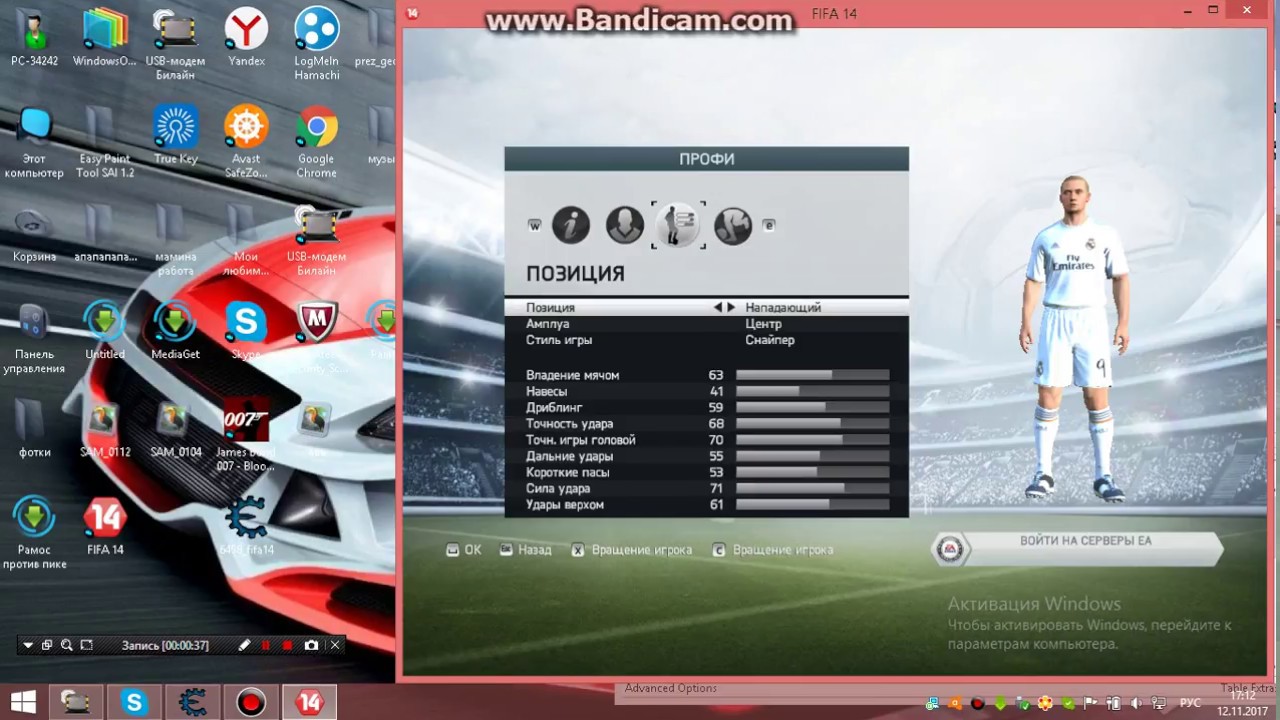
Task: Click Bandicam pencil draw icon
Action: (244, 645)
